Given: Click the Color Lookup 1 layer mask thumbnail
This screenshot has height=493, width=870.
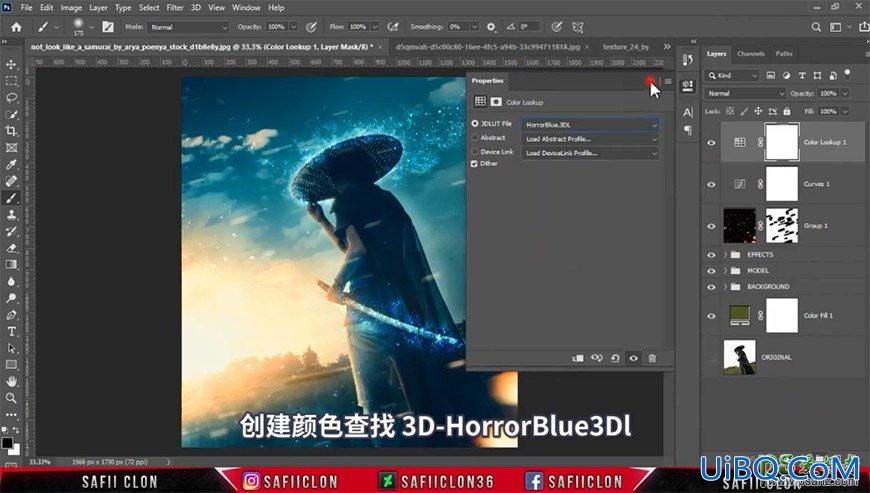Looking at the screenshot, I should [782, 142].
